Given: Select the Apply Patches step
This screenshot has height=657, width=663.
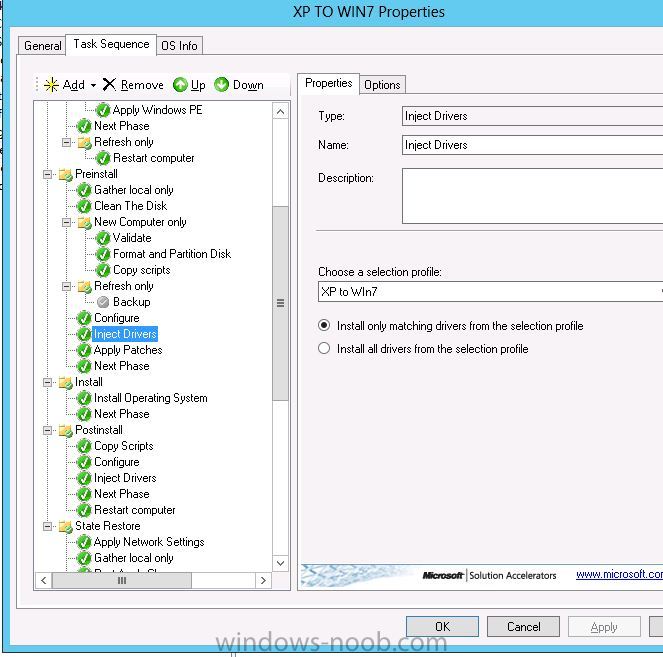Looking at the screenshot, I should [128, 350].
